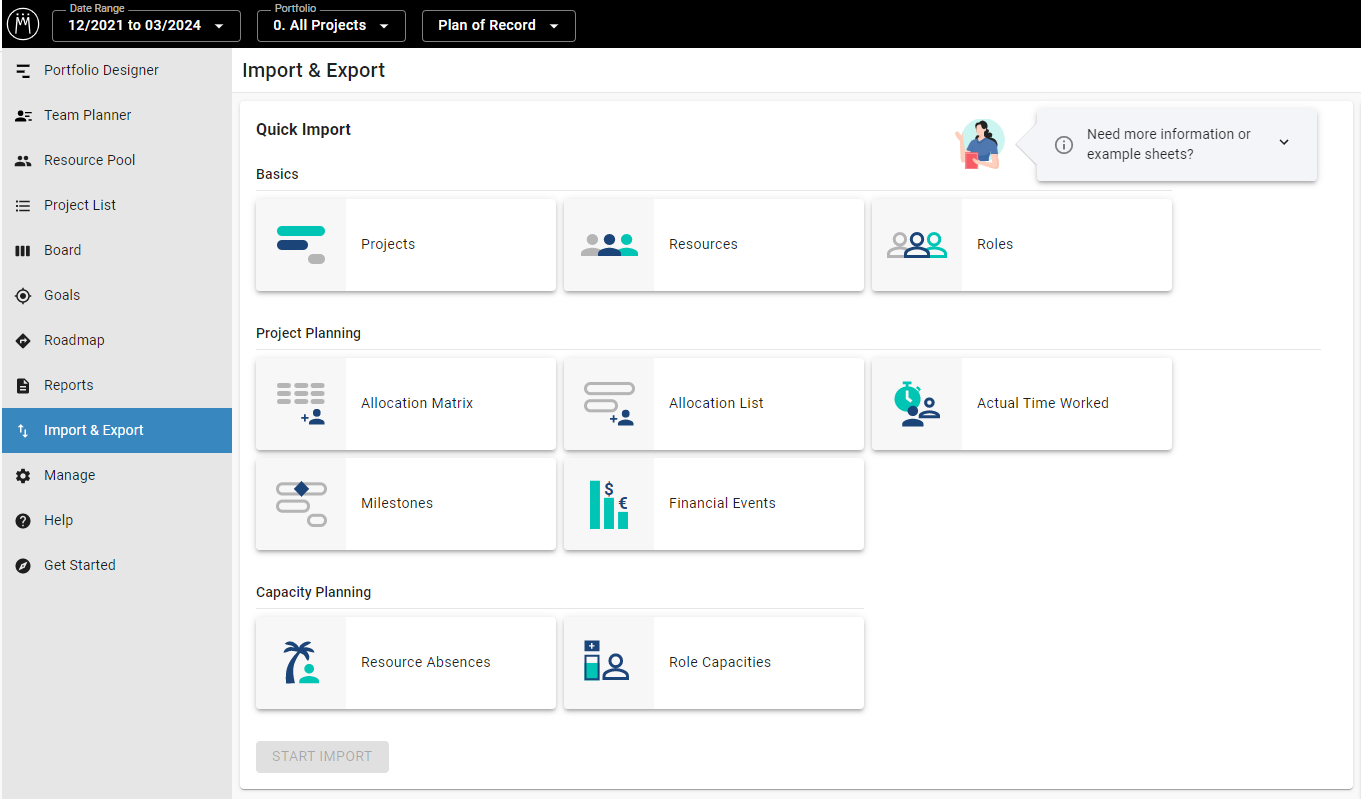Click the Help question mark icon
1361x799 pixels.
point(23,521)
